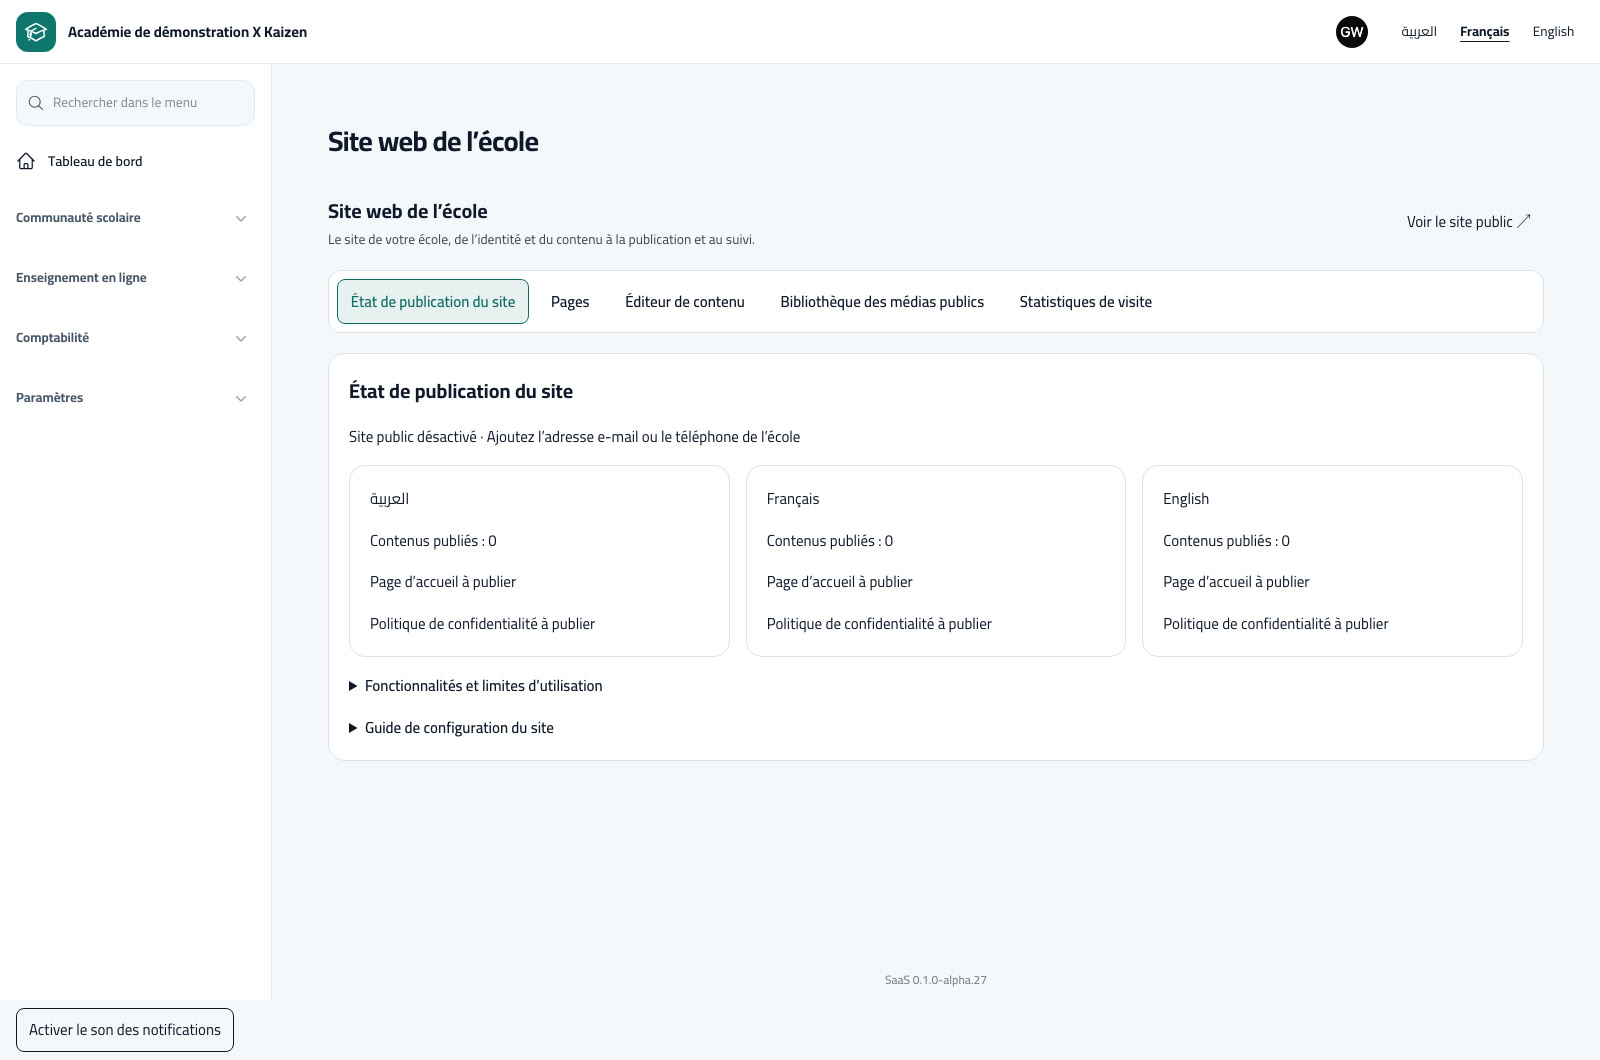This screenshot has height=1060, width=1600.
Task: Click the search magnifier icon in menu
Action: [x=36, y=103]
